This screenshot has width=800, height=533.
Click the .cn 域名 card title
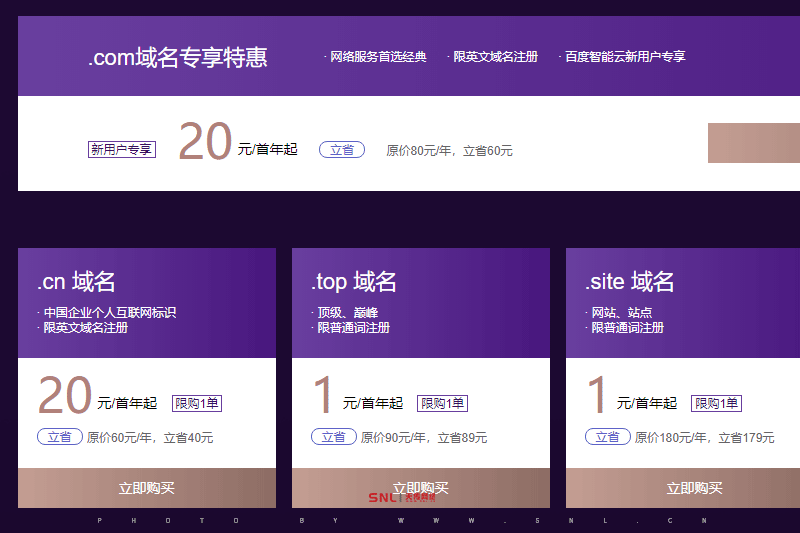point(77,282)
